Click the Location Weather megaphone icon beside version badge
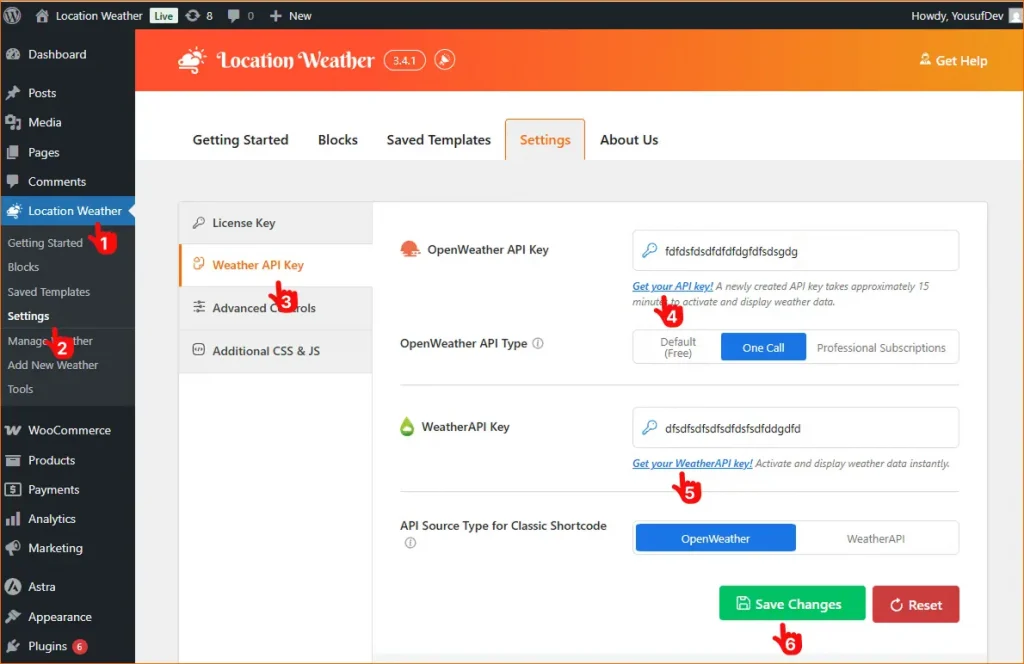 [x=444, y=59]
